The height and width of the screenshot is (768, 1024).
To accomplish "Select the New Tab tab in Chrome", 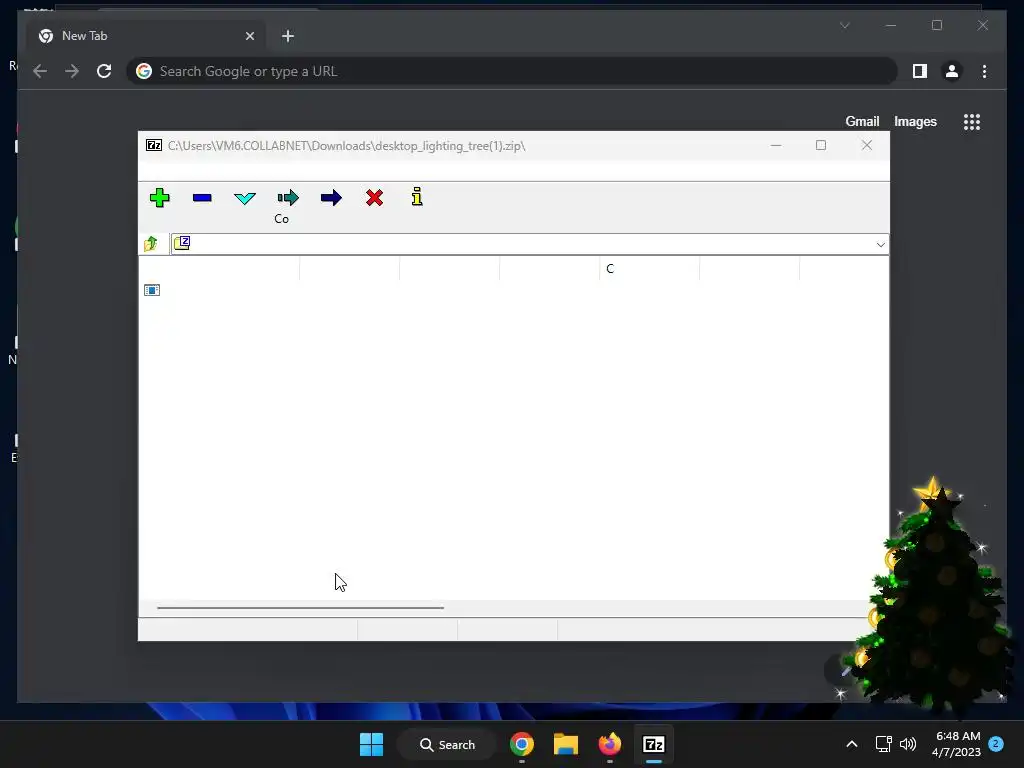I will pos(145,36).
